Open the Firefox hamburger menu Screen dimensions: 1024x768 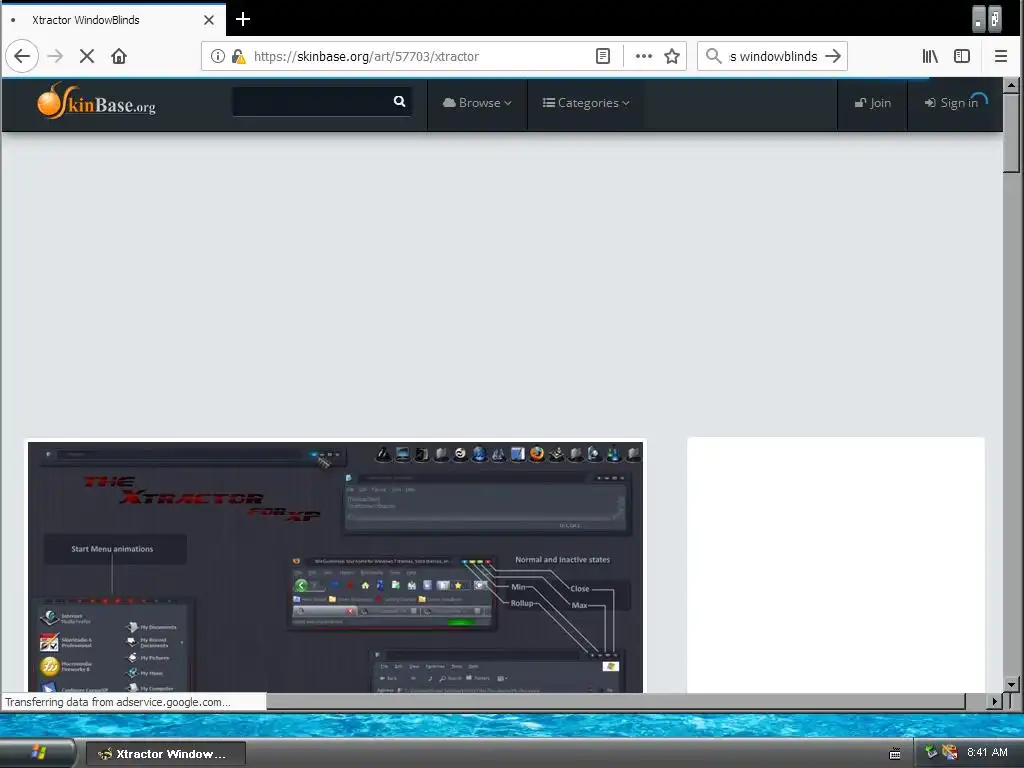click(1000, 56)
